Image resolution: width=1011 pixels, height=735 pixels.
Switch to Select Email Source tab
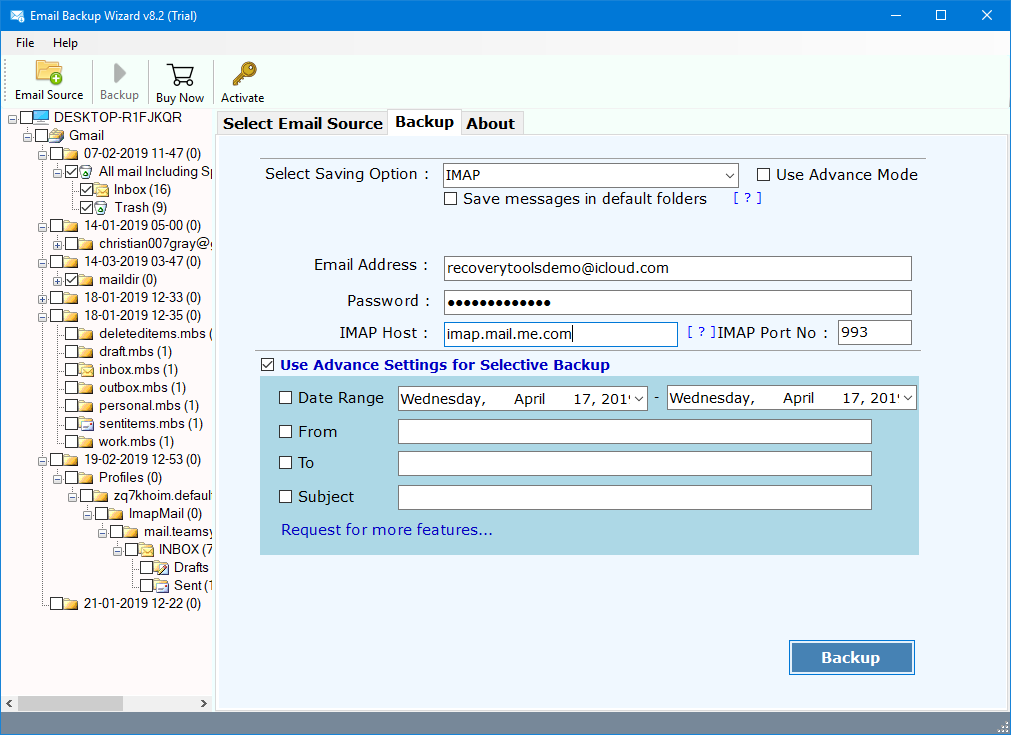pyautogui.click(x=302, y=123)
